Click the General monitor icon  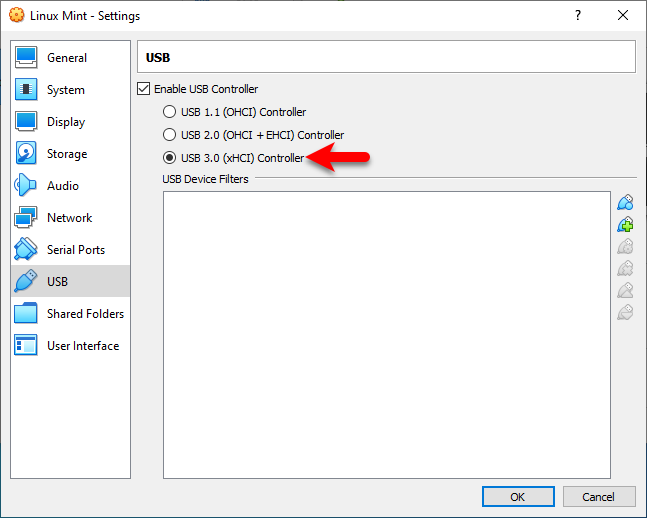pos(26,57)
